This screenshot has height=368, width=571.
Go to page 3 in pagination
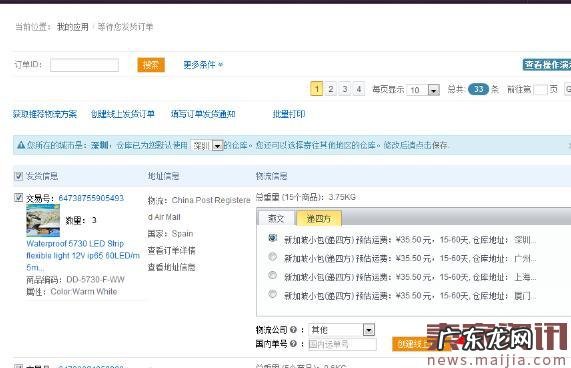(344, 89)
